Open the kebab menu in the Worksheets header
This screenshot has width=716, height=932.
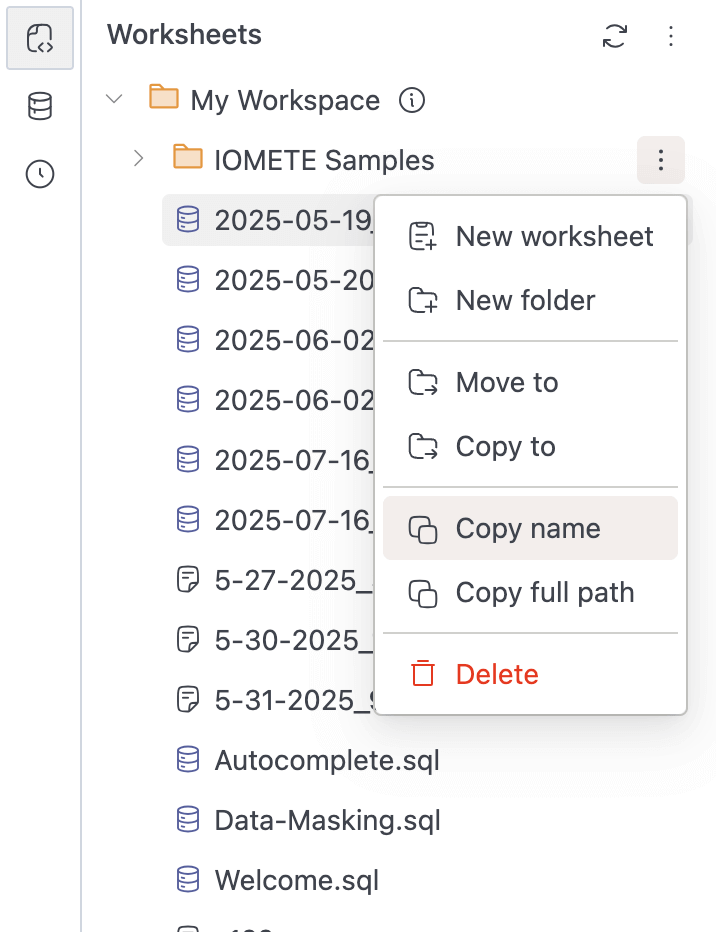671,36
